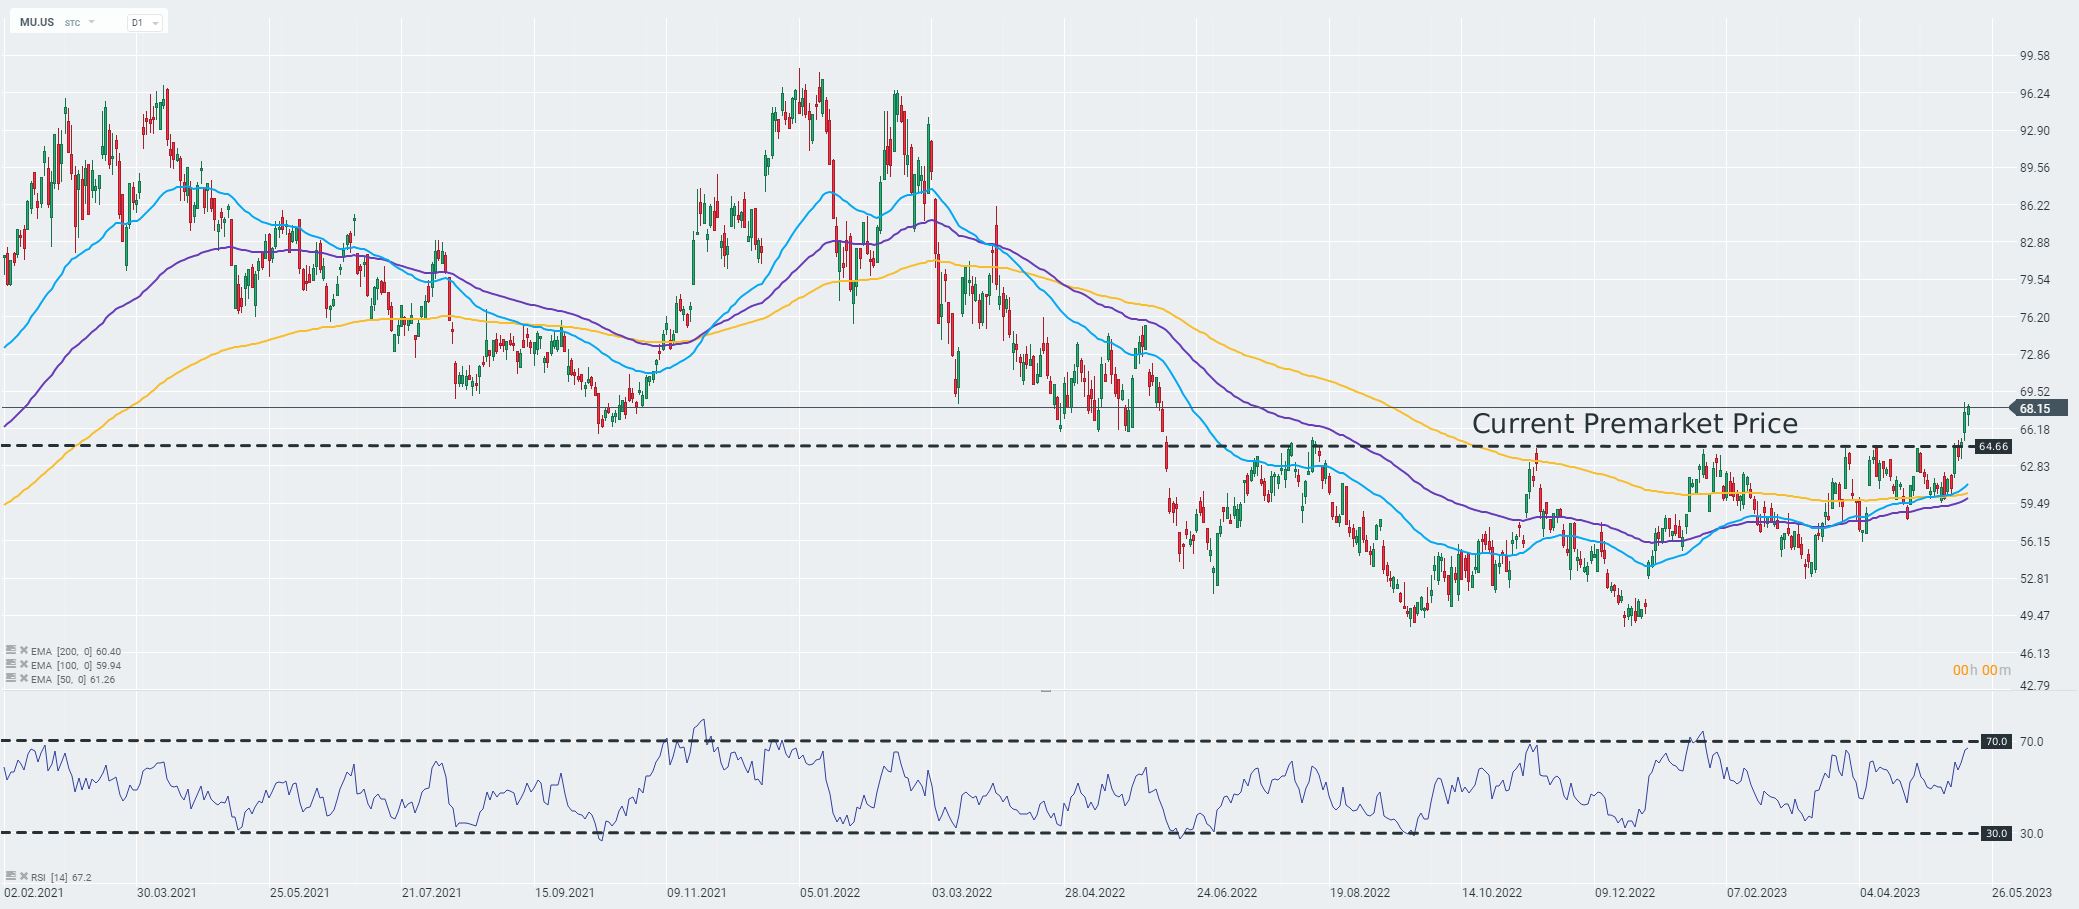Click the 09.11.2021 date on time axis
Viewport: 2079px width, 909px height.
click(x=697, y=893)
